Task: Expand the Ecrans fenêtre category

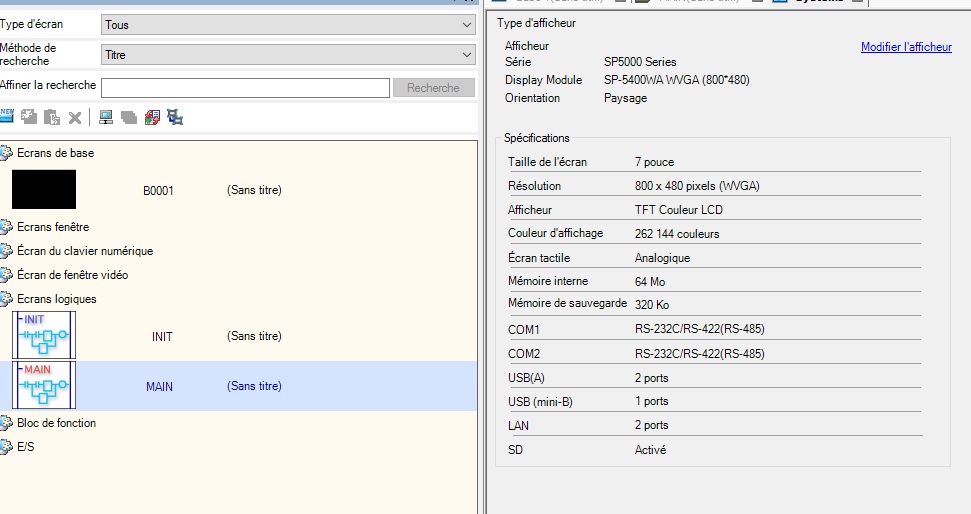Action: 52,227
